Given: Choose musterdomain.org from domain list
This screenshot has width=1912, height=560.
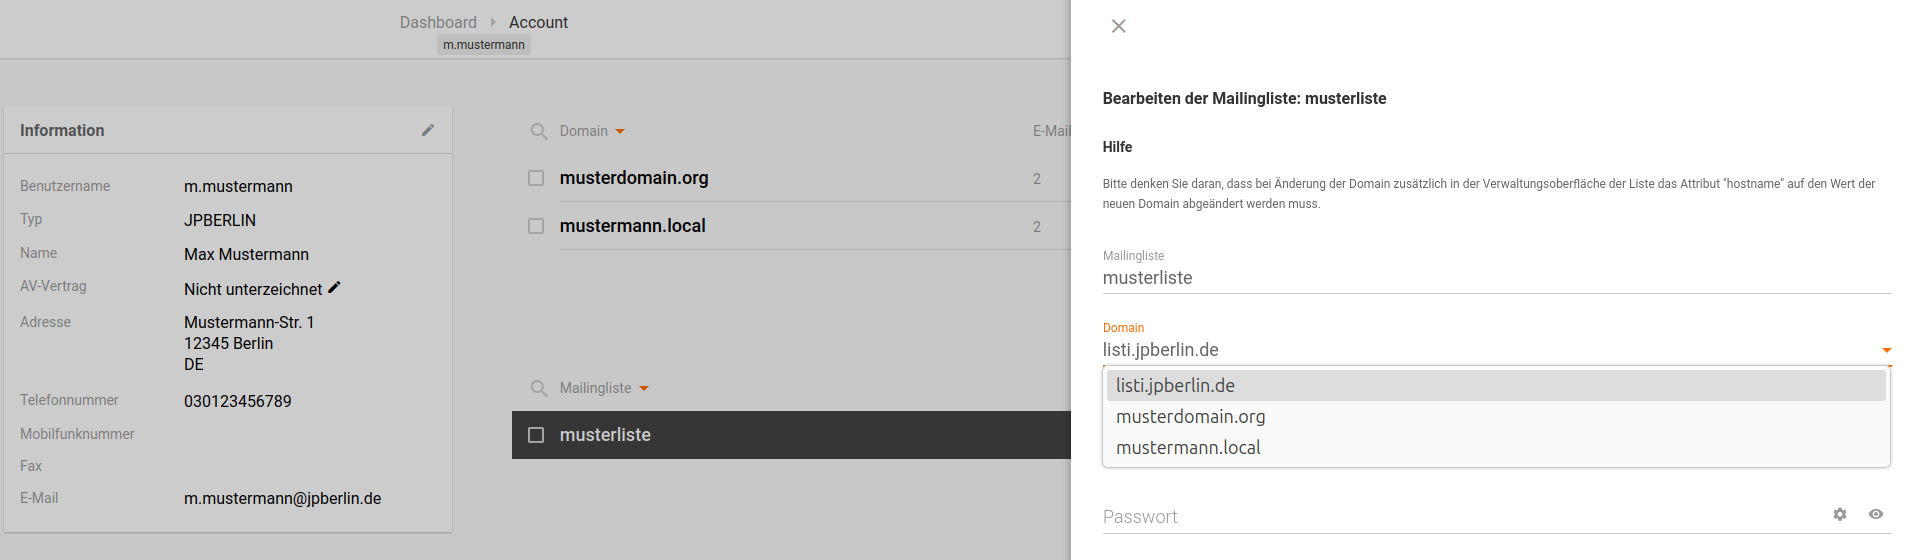Looking at the screenshot, I should (x=1191, y=417).
